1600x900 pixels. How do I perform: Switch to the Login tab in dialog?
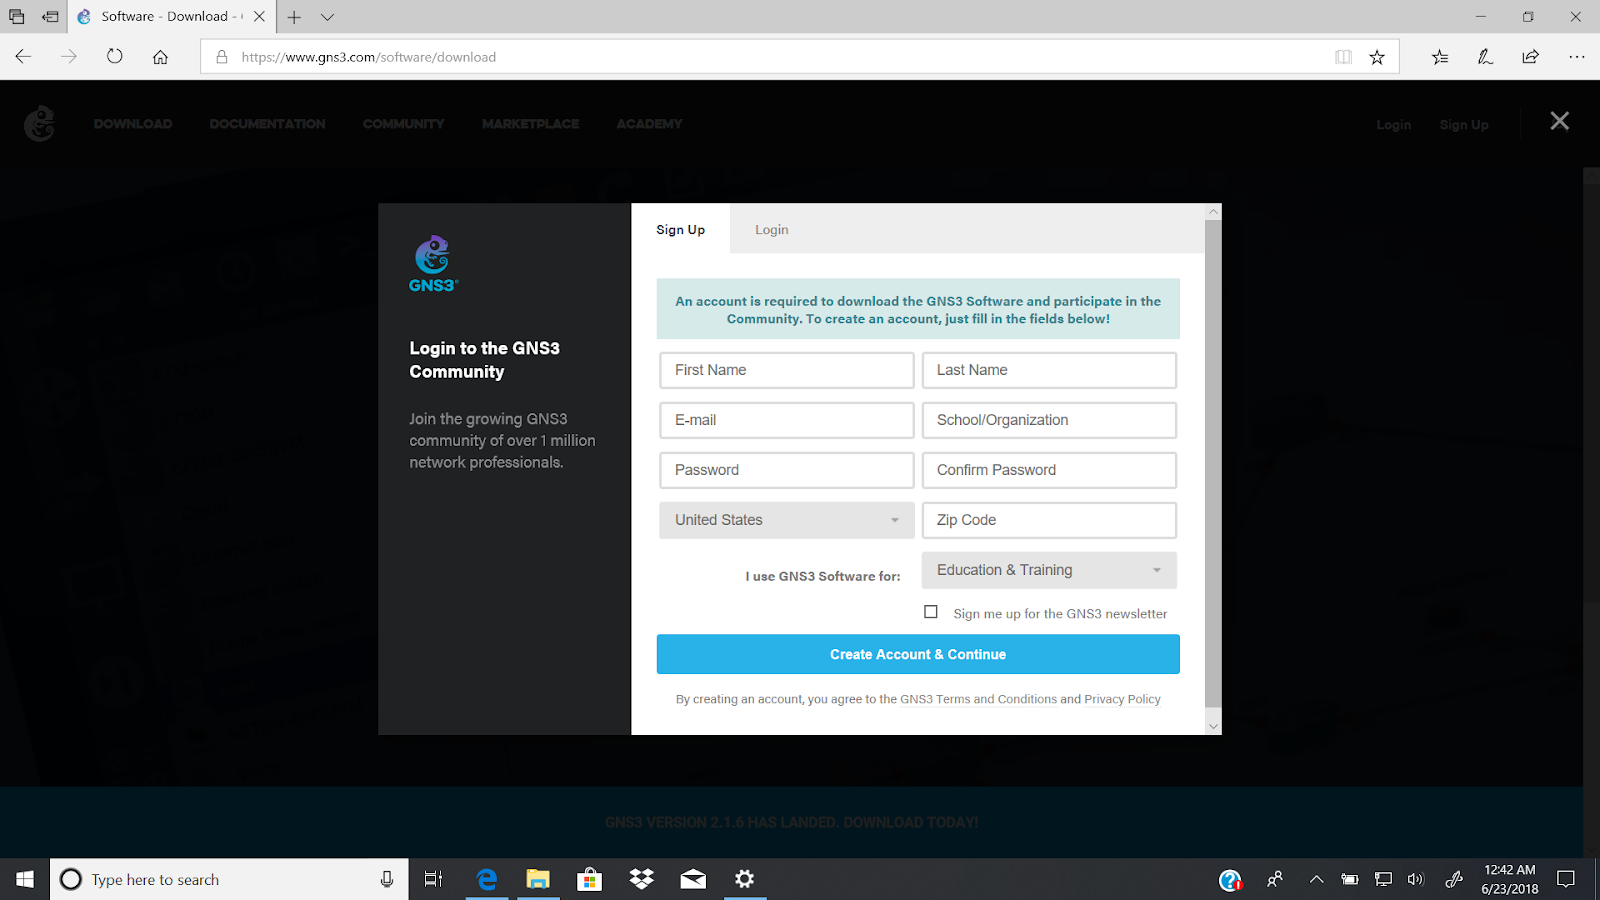click(772, 229)
